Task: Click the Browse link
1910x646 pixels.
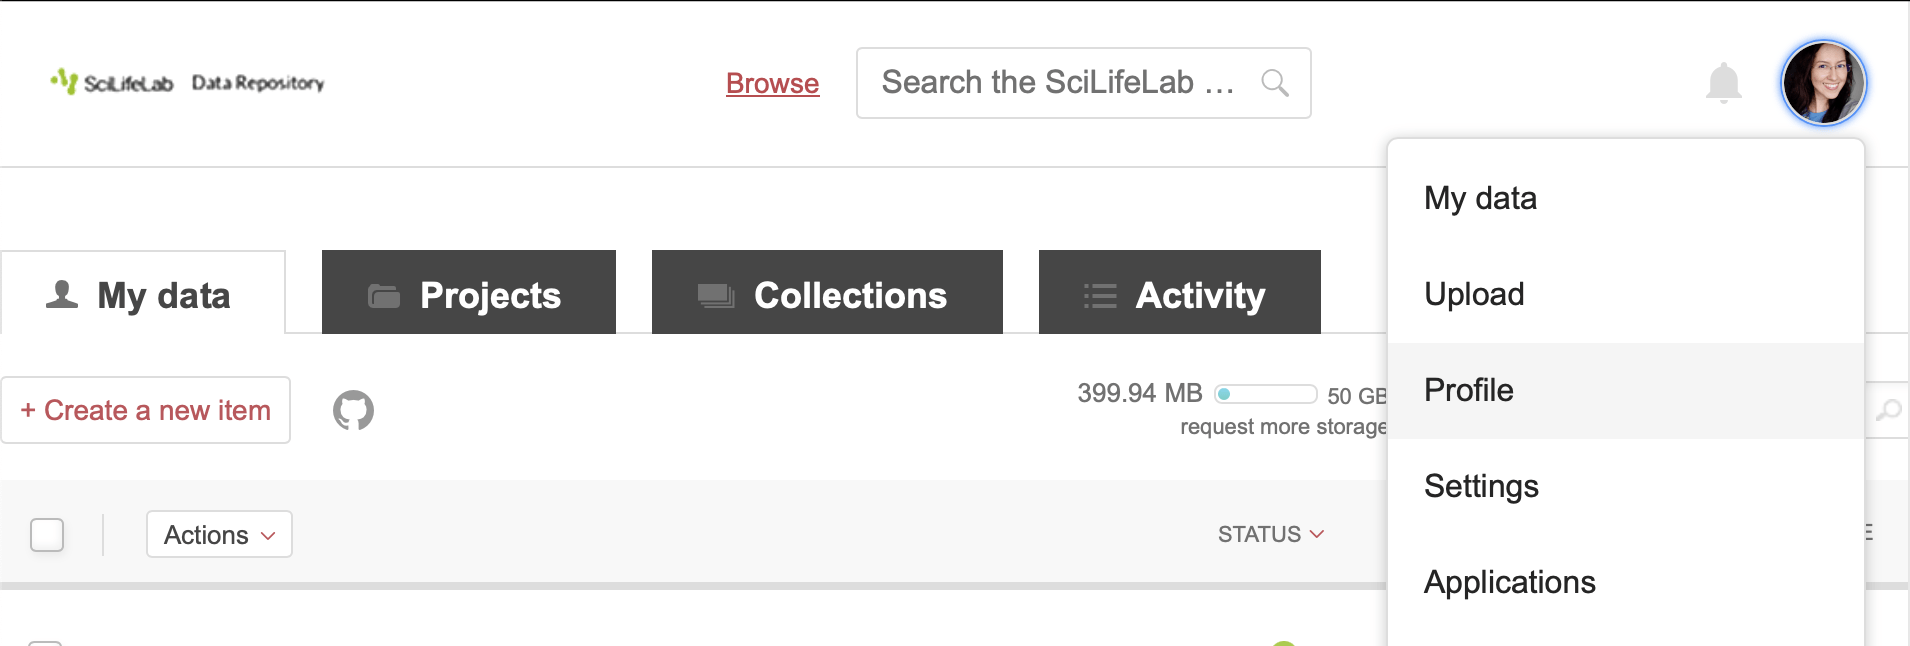Action: pos(772,83)
